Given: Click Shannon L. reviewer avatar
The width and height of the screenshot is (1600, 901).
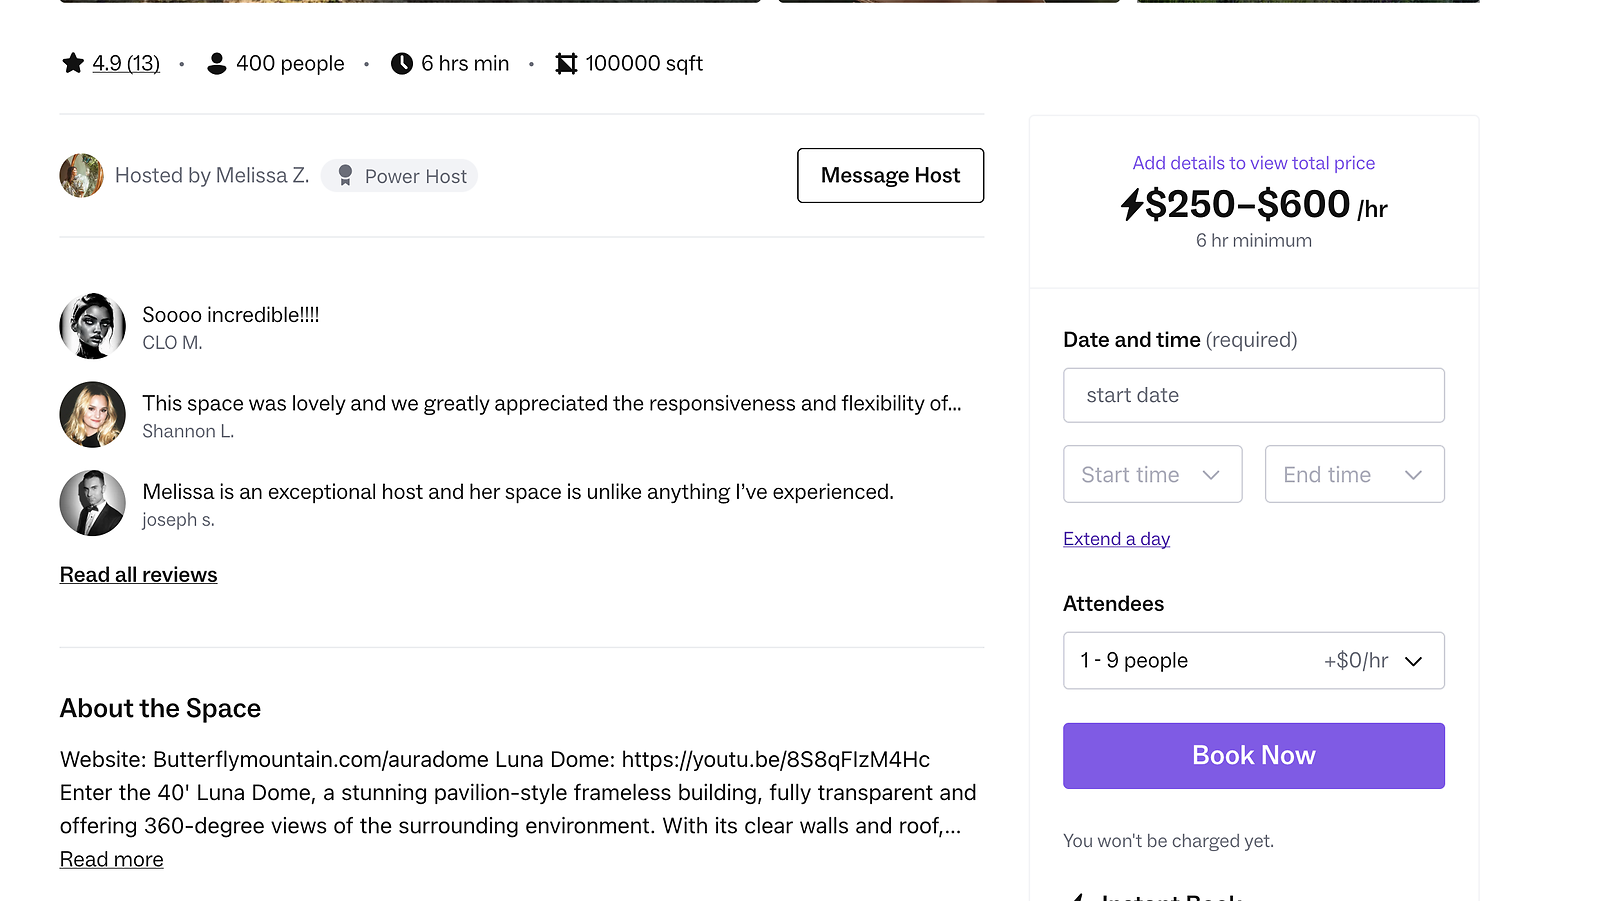Looking at the screenshot, I should click(x=93, y=415).
